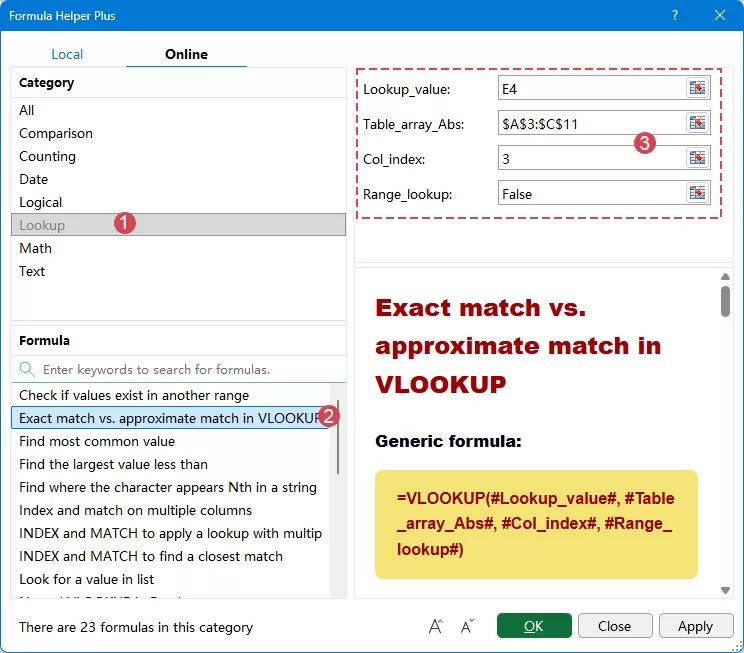Click range selector icon for Col_index
This screenshot has width=744, height=653.
pos(697,158)
